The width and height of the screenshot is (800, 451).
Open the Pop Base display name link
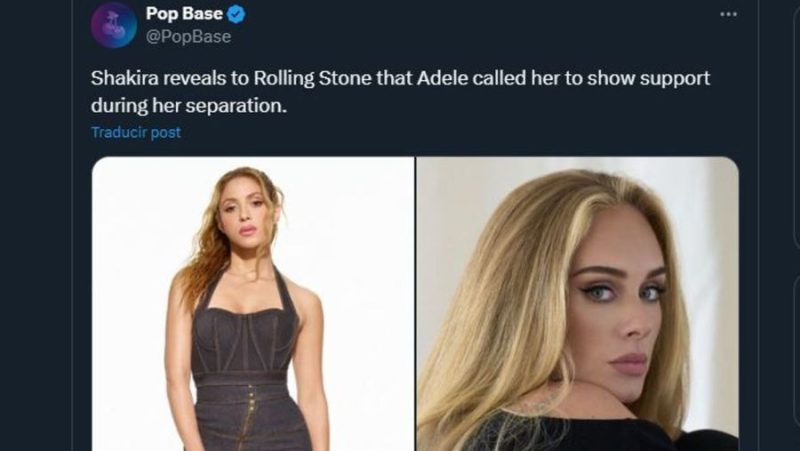[x=184, y=14]
